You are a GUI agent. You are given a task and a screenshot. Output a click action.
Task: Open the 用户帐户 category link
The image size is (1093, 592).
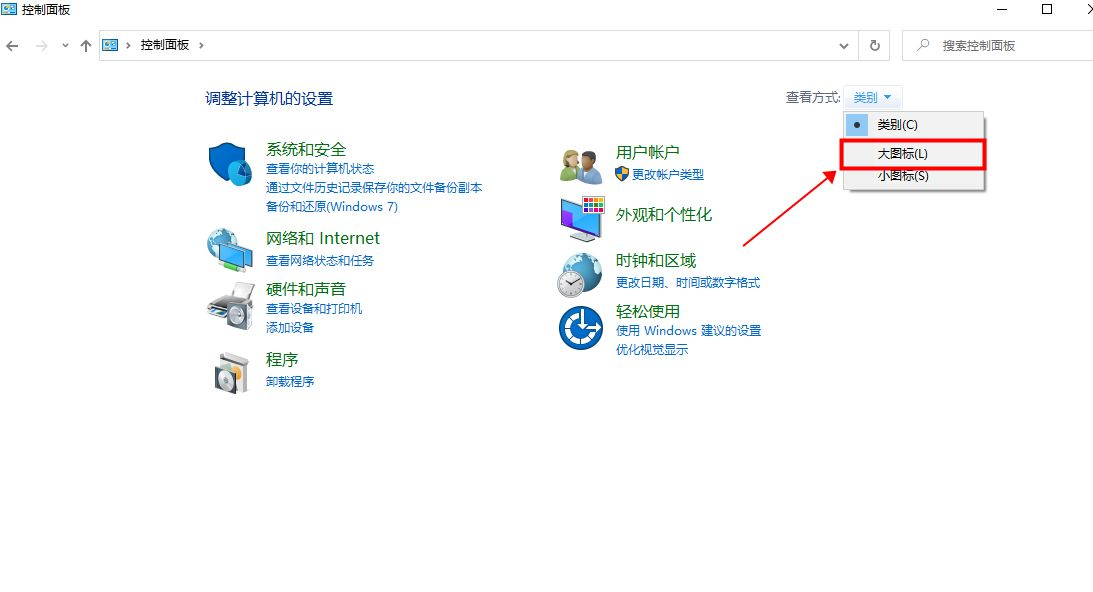(648, 152)
